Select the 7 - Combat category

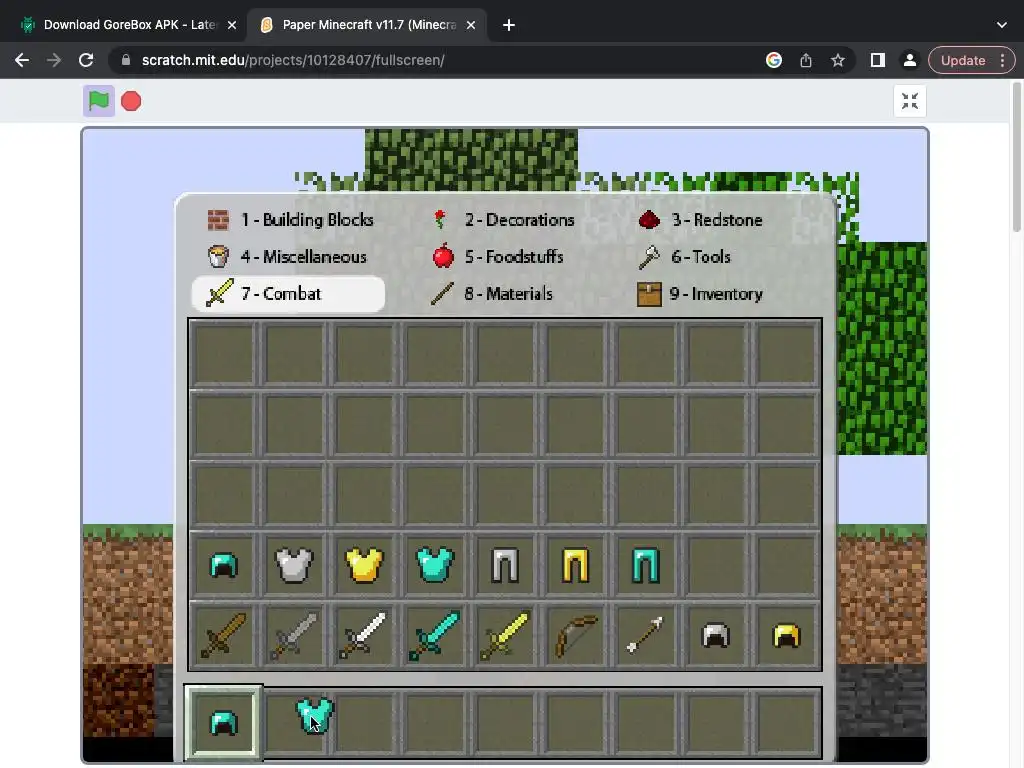pyautogui.click(x=288, y=294)
